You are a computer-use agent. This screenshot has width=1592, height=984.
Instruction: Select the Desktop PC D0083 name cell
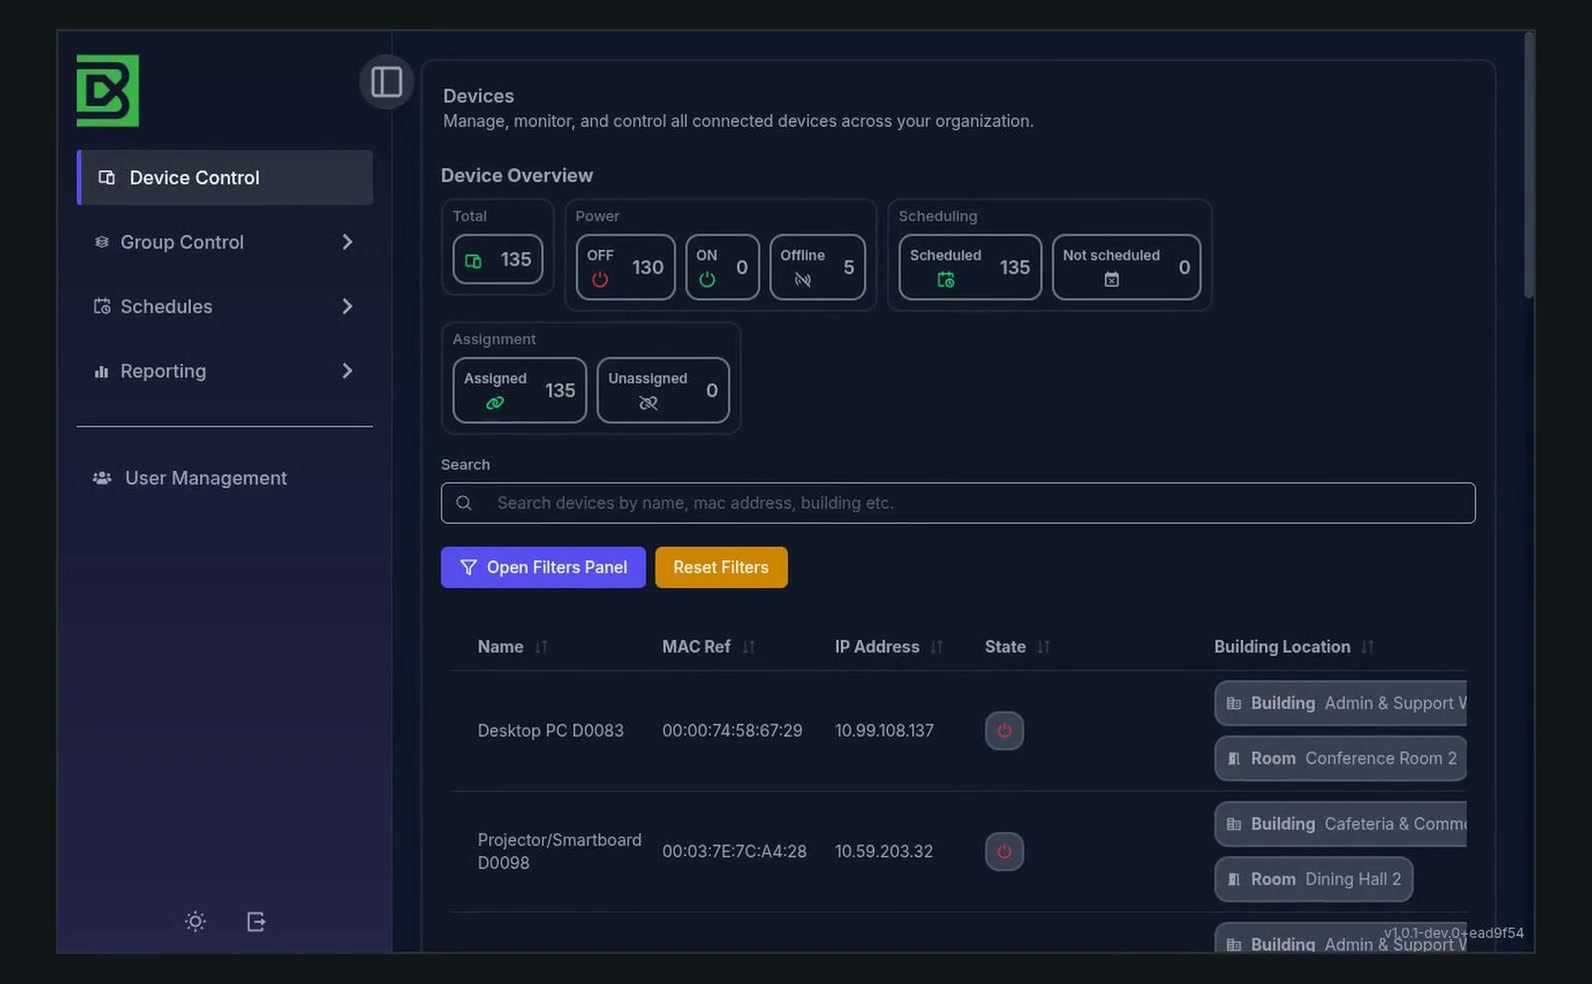[550, 731]
